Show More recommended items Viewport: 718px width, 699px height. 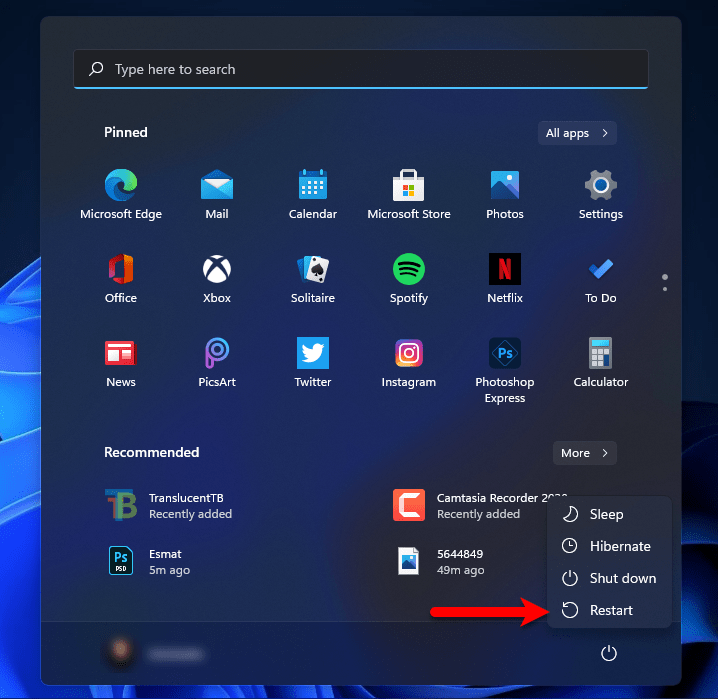tap(584, 453)
